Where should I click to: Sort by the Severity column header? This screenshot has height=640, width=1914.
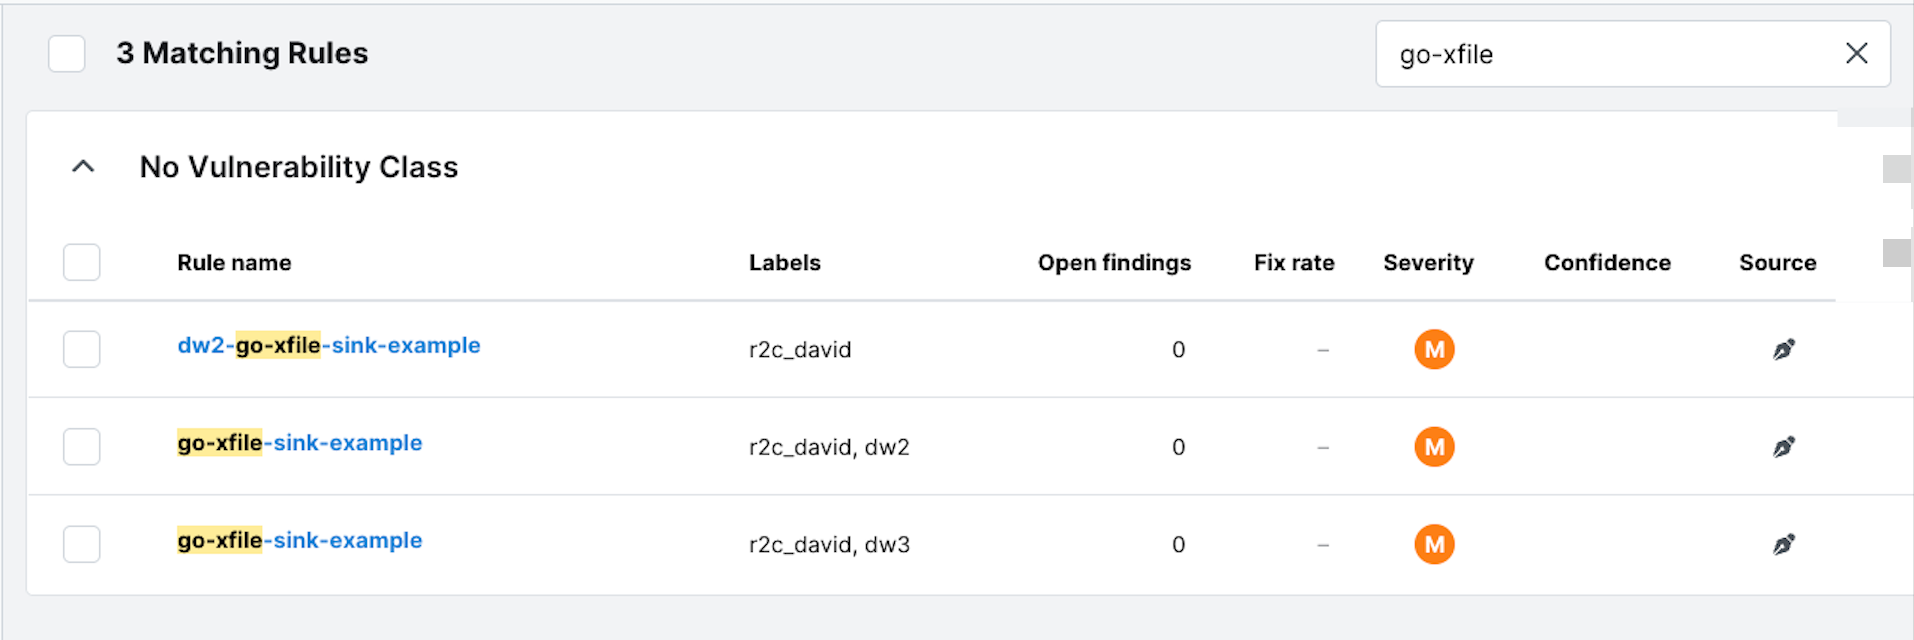[x=1428, y=262]
